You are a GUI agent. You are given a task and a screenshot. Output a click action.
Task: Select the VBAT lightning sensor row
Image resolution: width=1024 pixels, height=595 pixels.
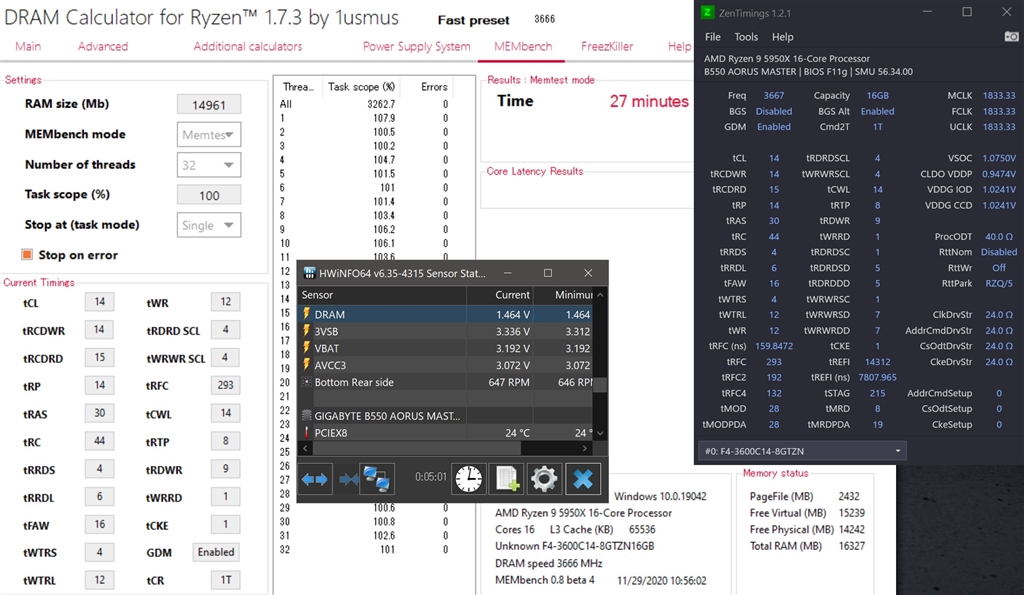point(447,348)
